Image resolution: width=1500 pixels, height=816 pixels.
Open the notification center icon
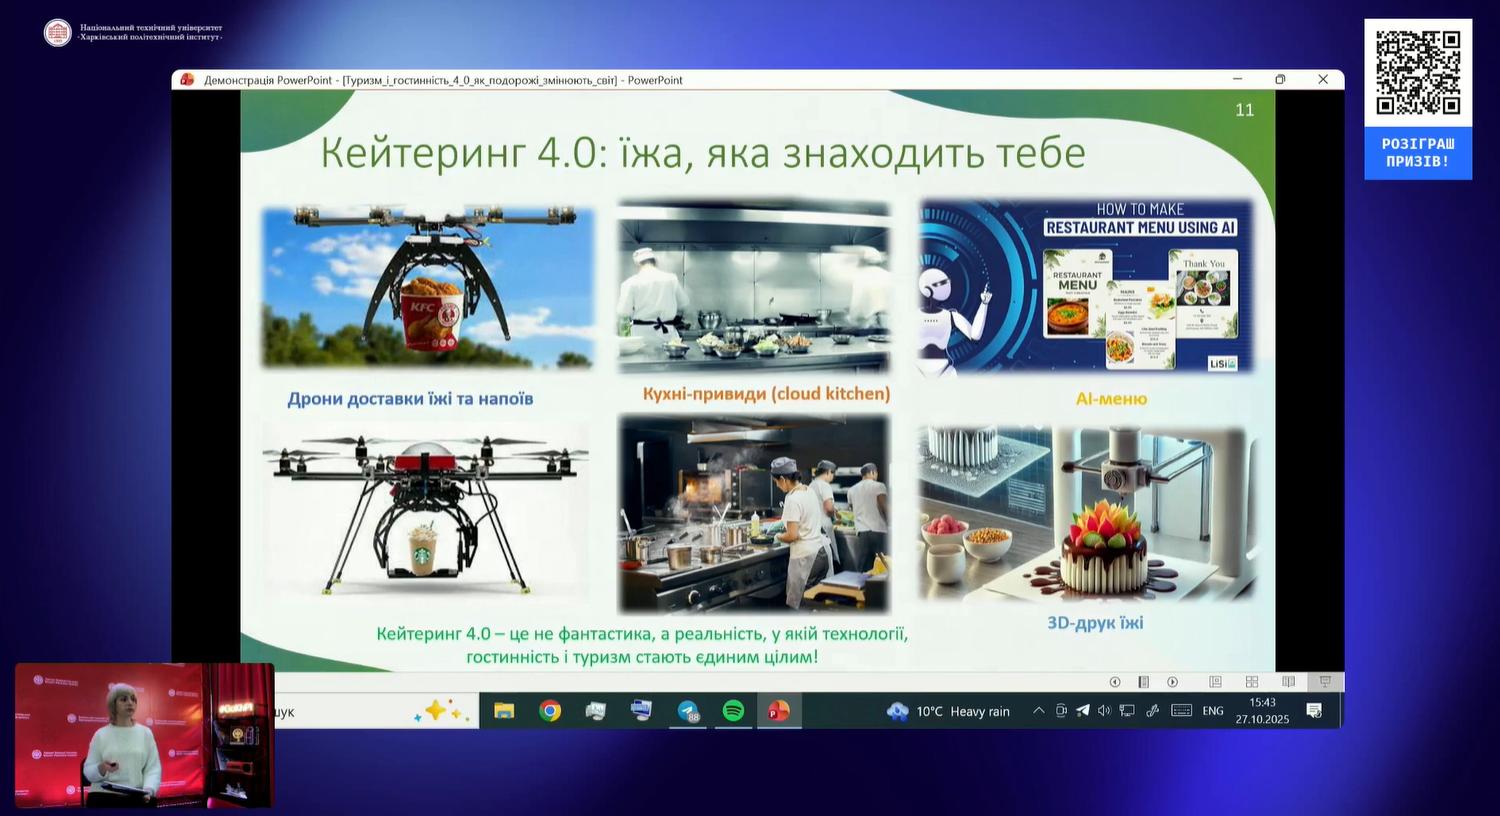(1314, 711)
